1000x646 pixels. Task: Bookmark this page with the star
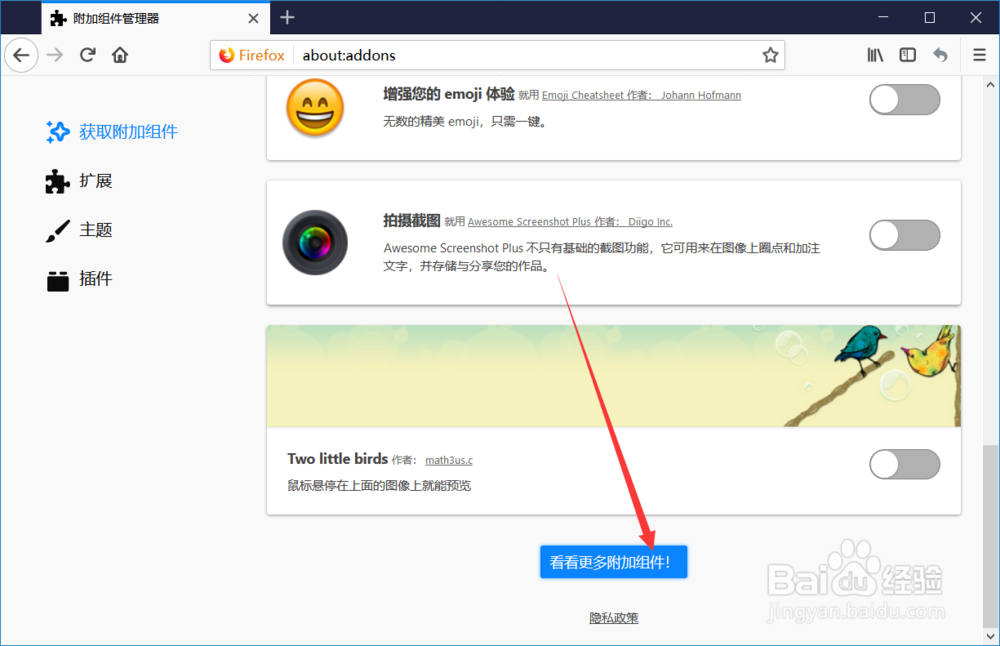pos(770,55)
